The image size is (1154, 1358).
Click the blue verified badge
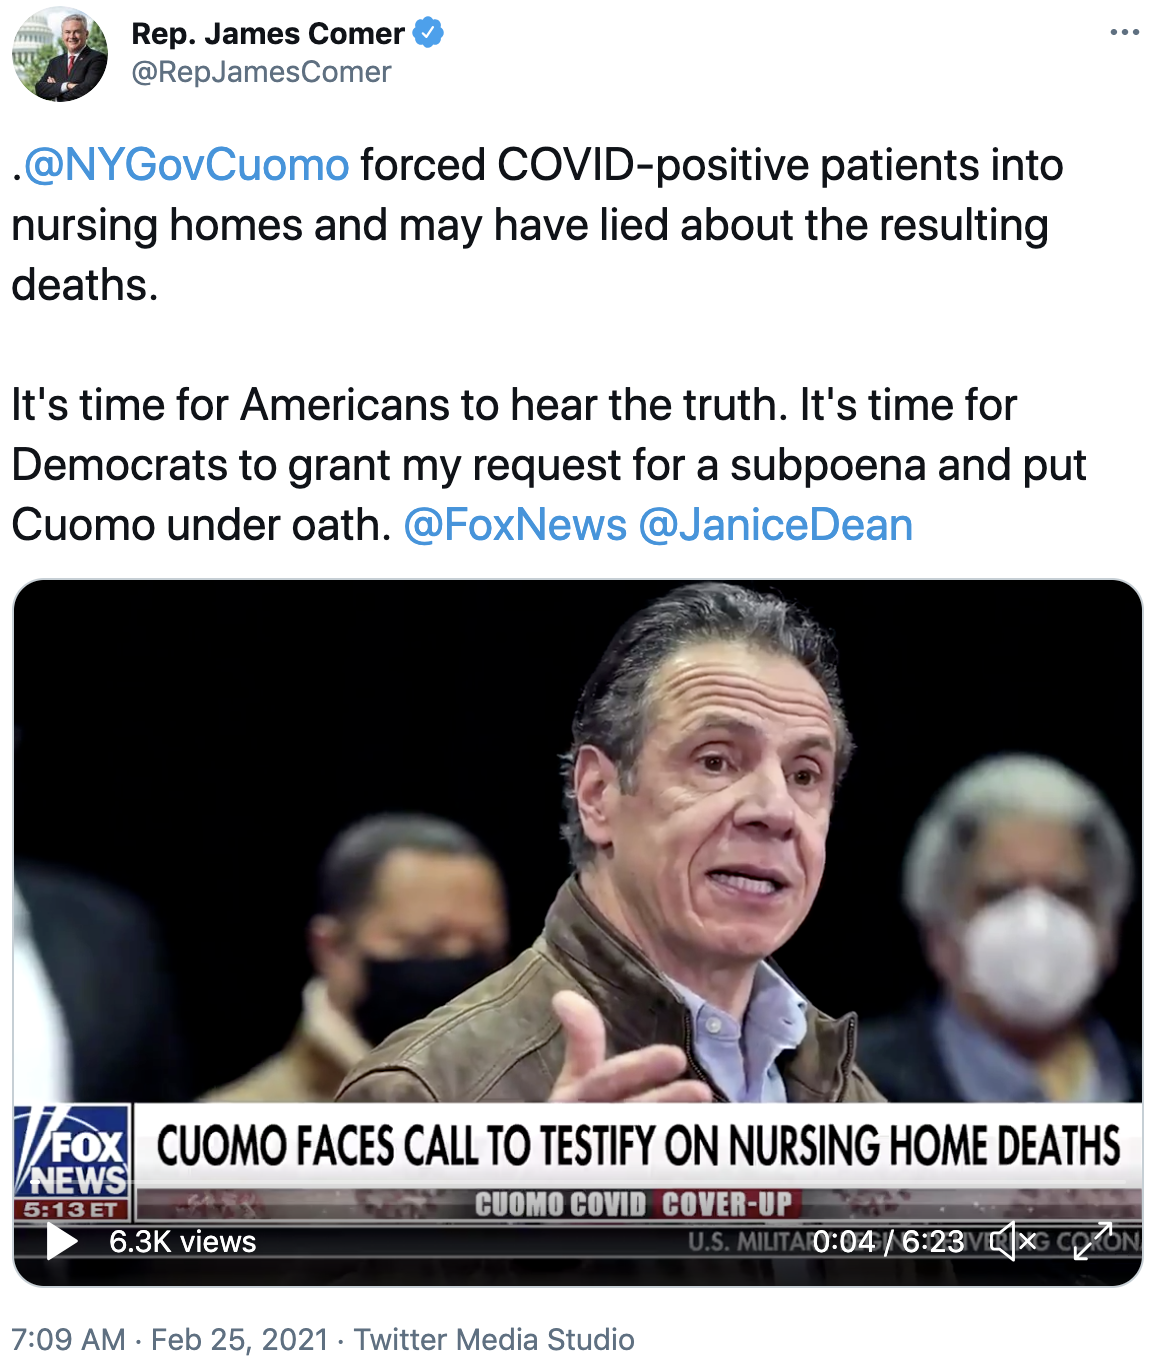pyautogui.click(x=428, y=33)
